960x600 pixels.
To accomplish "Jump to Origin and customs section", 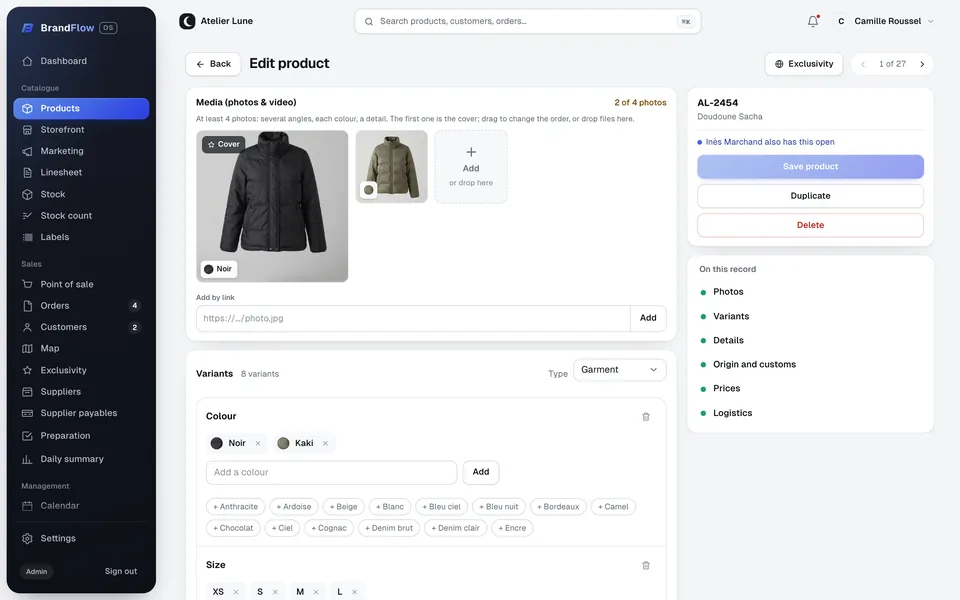I will coord(754,364).
